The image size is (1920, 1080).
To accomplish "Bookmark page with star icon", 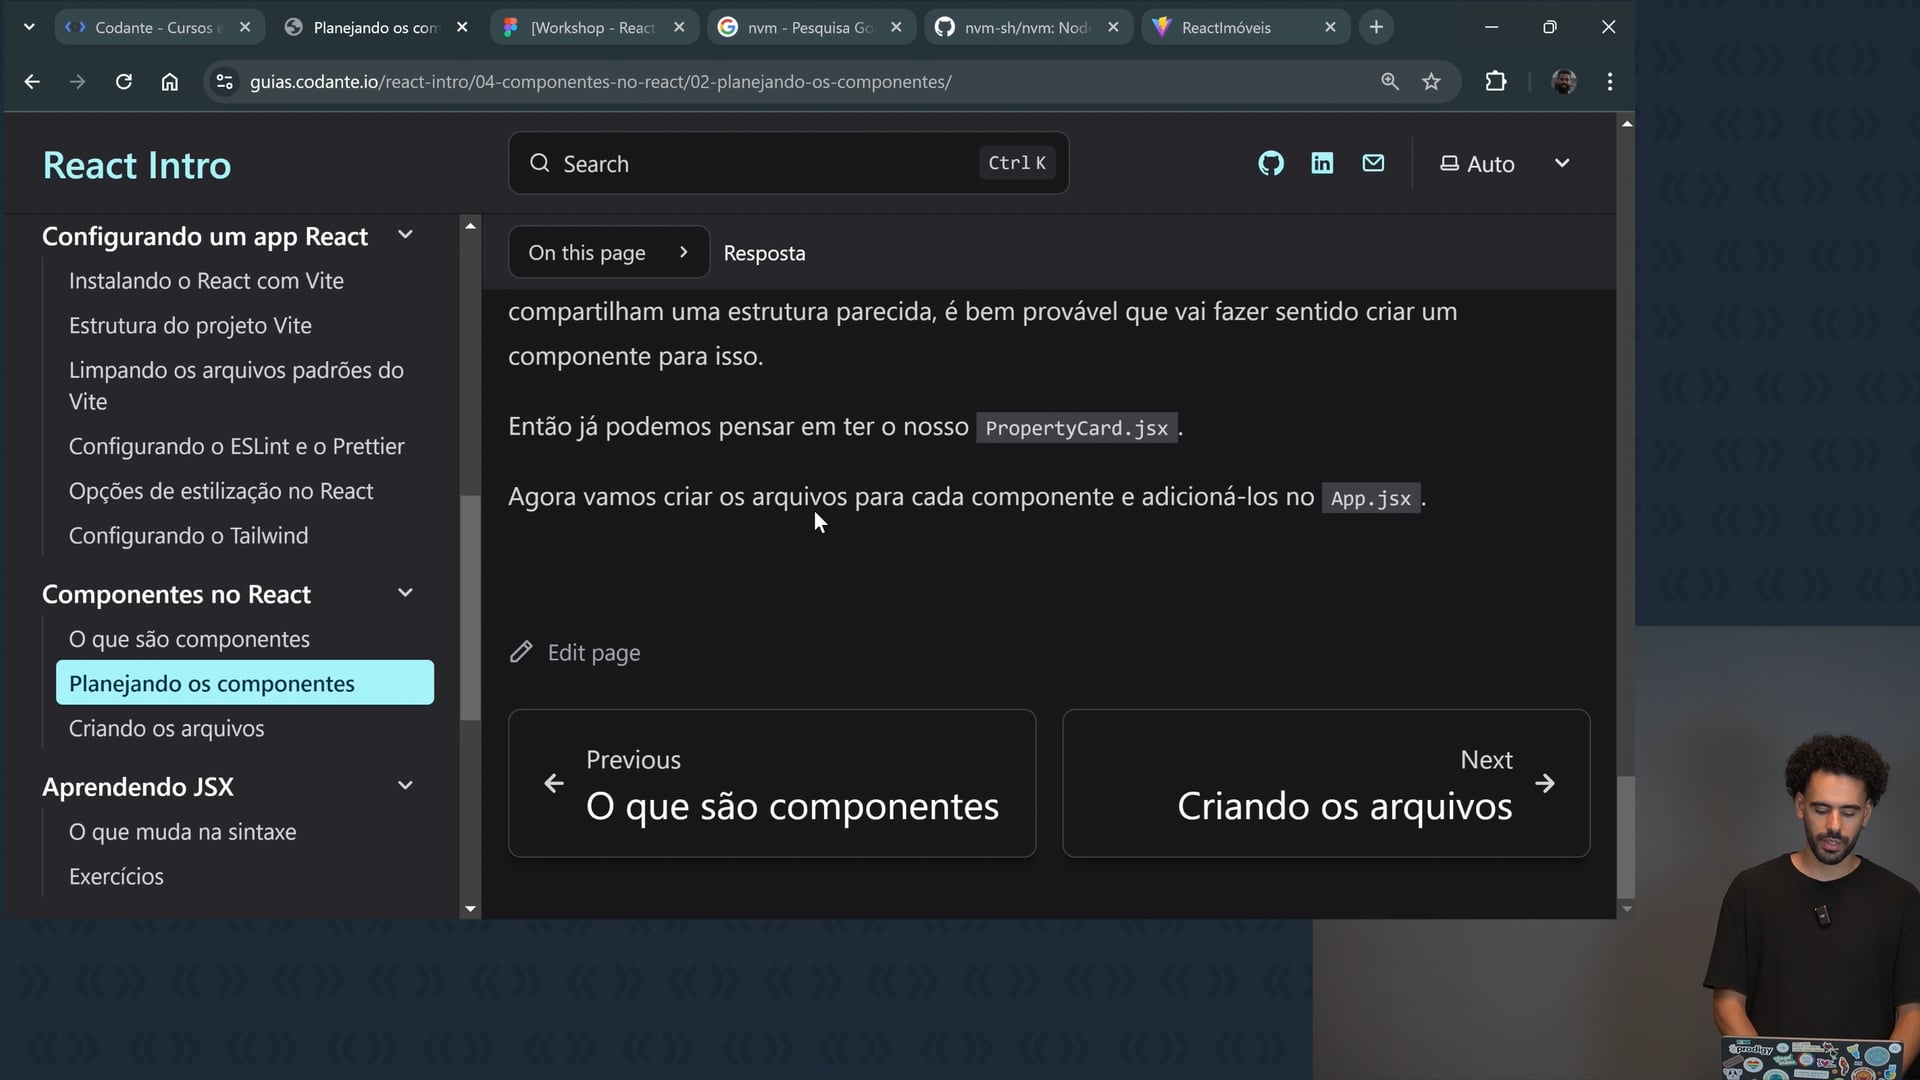I will click(x=1431, y=82).
